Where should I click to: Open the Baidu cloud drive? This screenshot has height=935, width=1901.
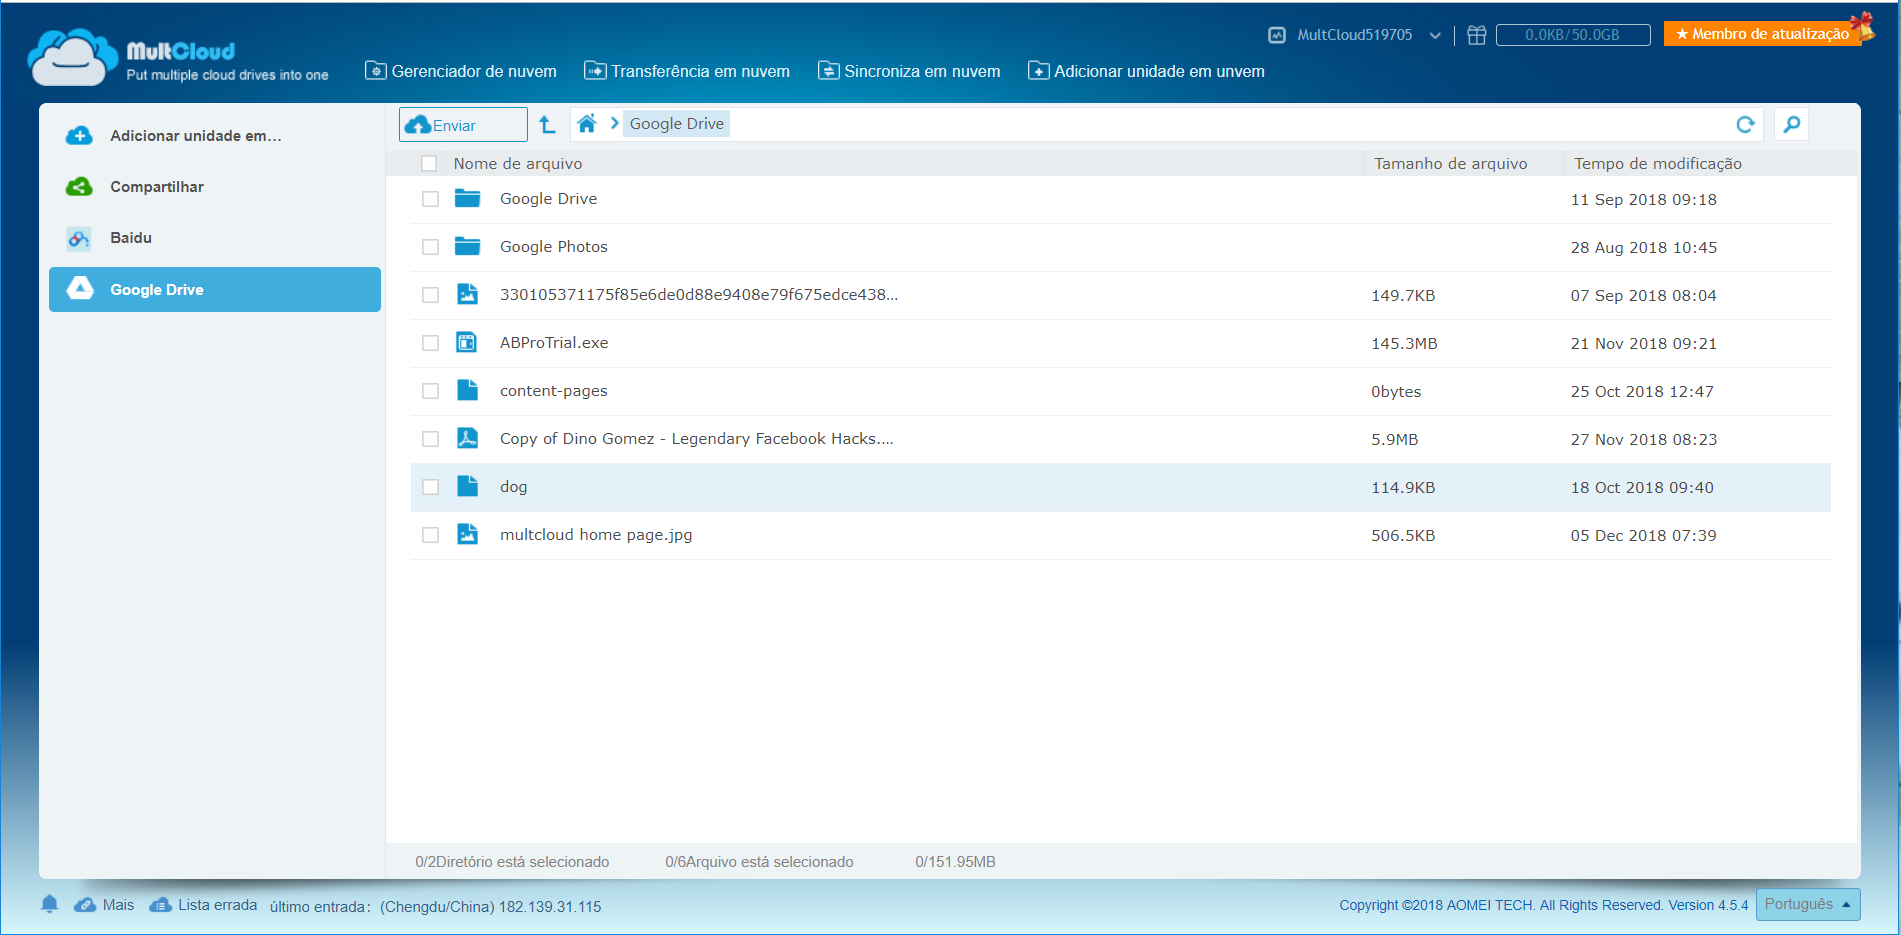(x=131, y=238)
